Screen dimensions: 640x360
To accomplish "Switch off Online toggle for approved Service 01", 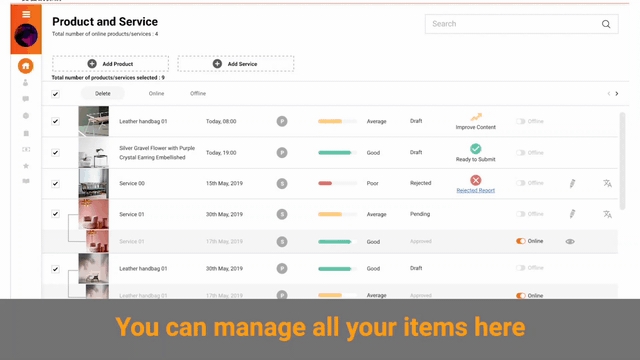I will pos(520,241).
